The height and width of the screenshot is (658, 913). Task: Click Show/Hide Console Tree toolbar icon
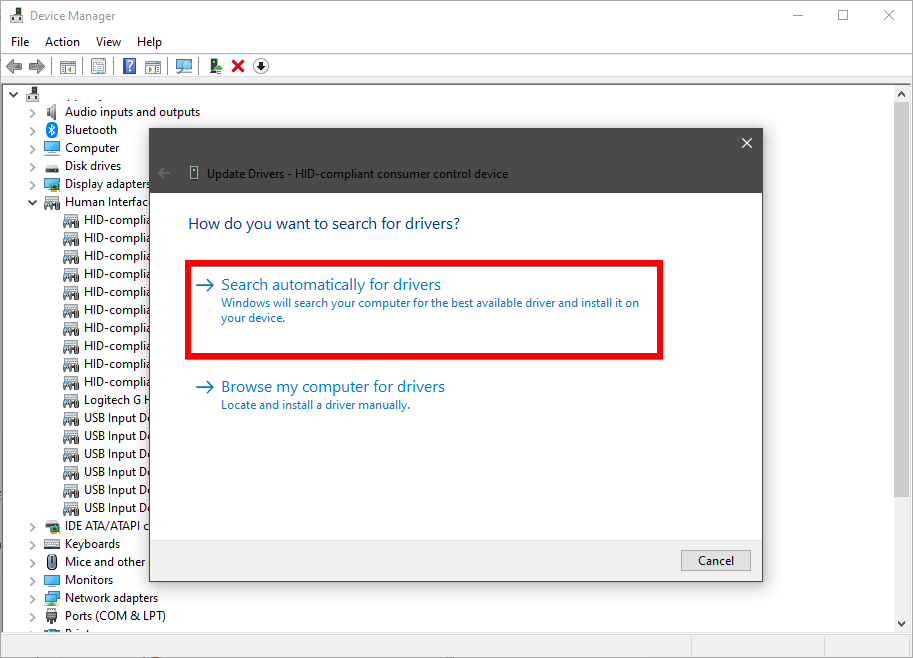tap(68, 66)
